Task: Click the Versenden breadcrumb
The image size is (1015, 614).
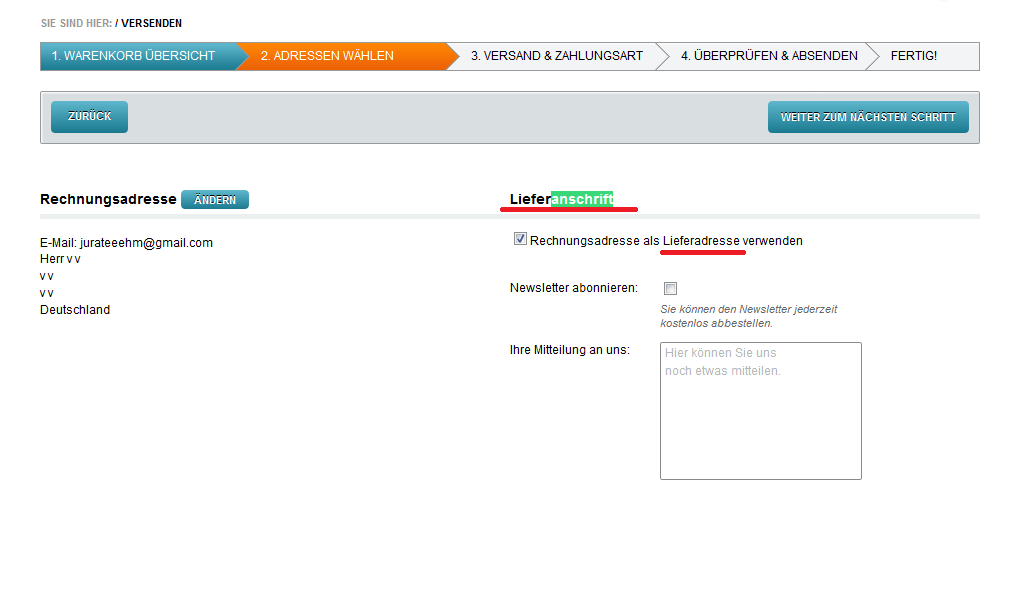Action: point(151,23)
